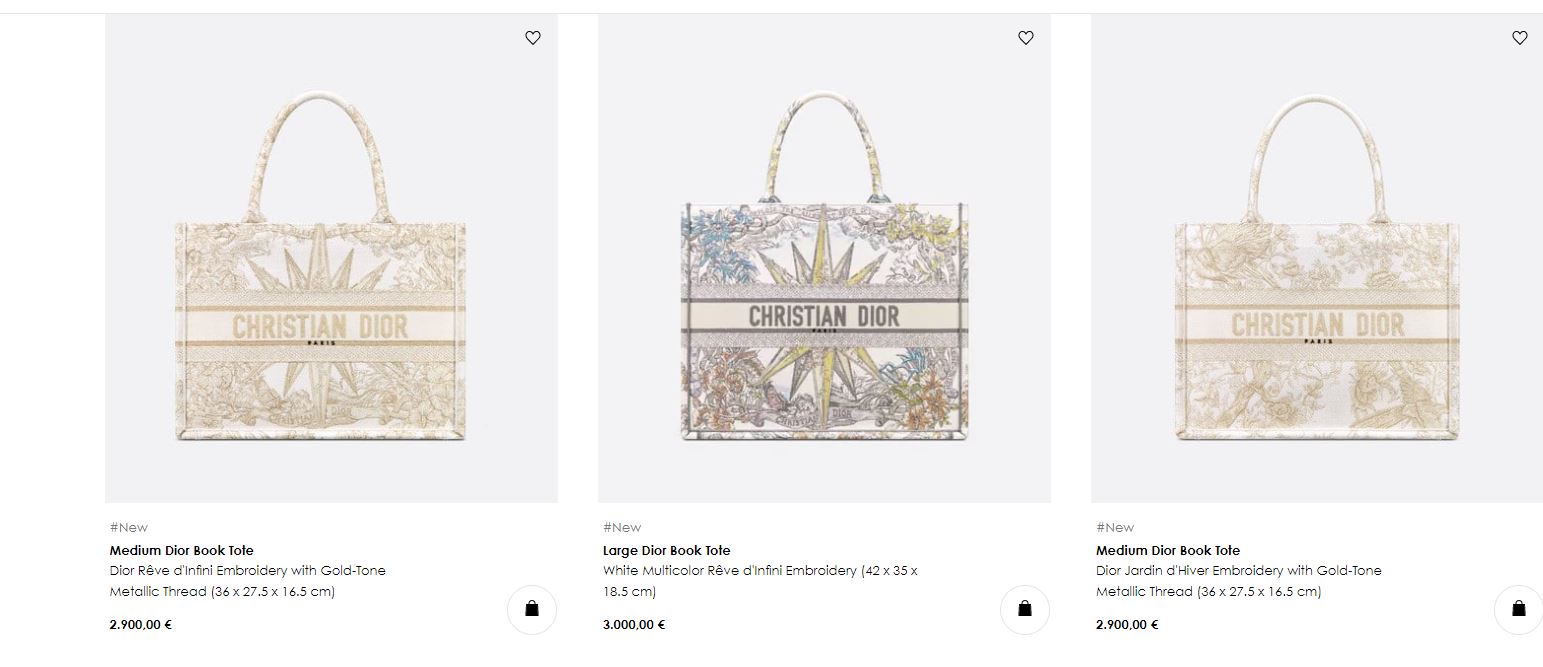1543x667 pixels.
Task: Toggle wishlist heart on Large Dior Book Tote
Action: click(x=1025, y=38)
